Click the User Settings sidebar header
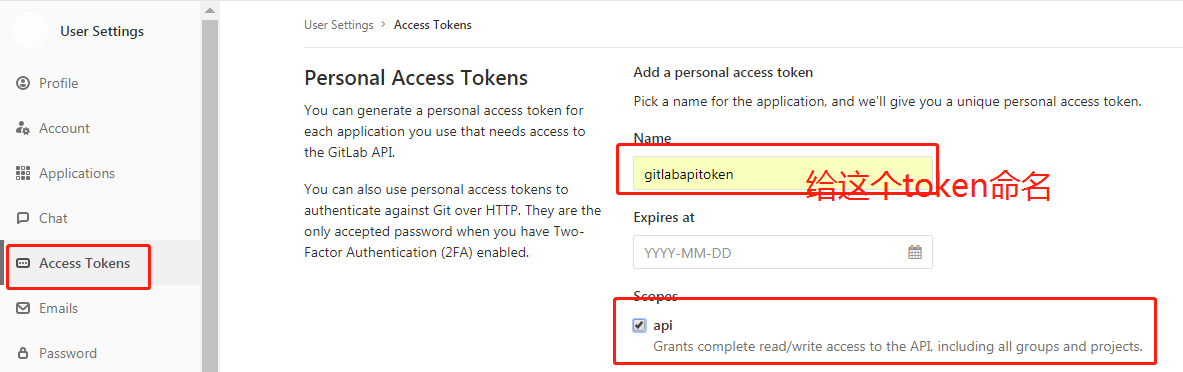The width and height of the screenshot is (1183, 372). coord(102,32)
